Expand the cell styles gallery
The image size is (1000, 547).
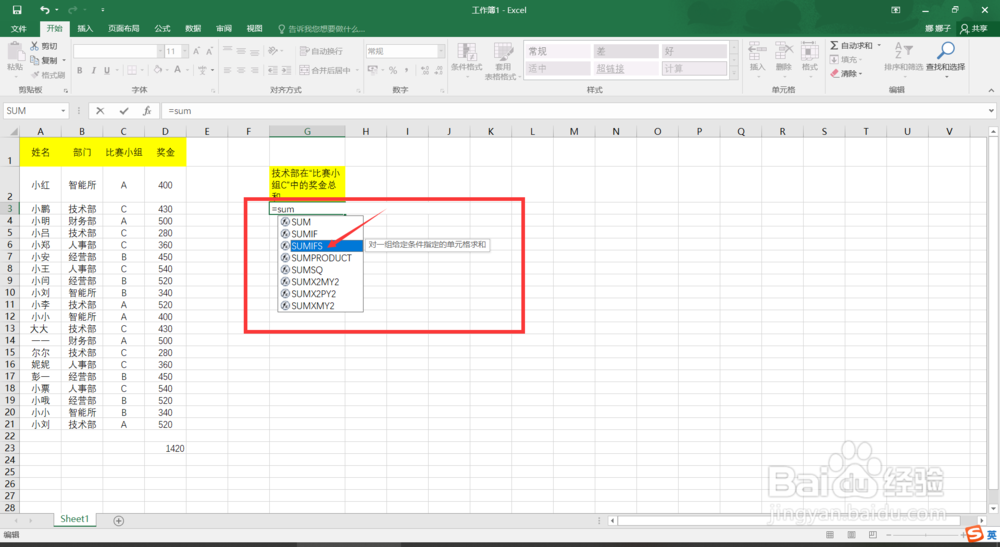tap(734, 75)
